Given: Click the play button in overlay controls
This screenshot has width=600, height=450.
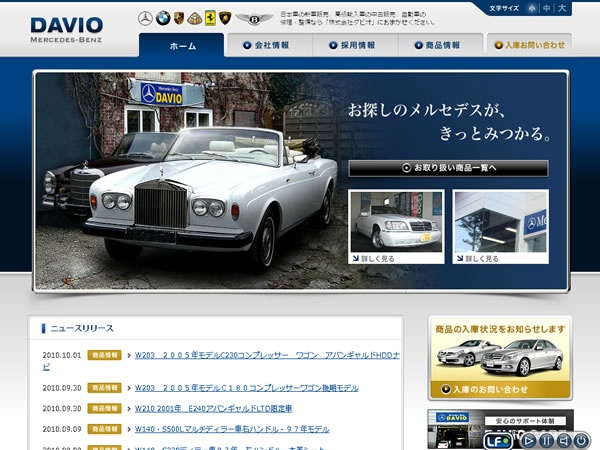Looking at the screenshot, I should [x=528, y=441].
